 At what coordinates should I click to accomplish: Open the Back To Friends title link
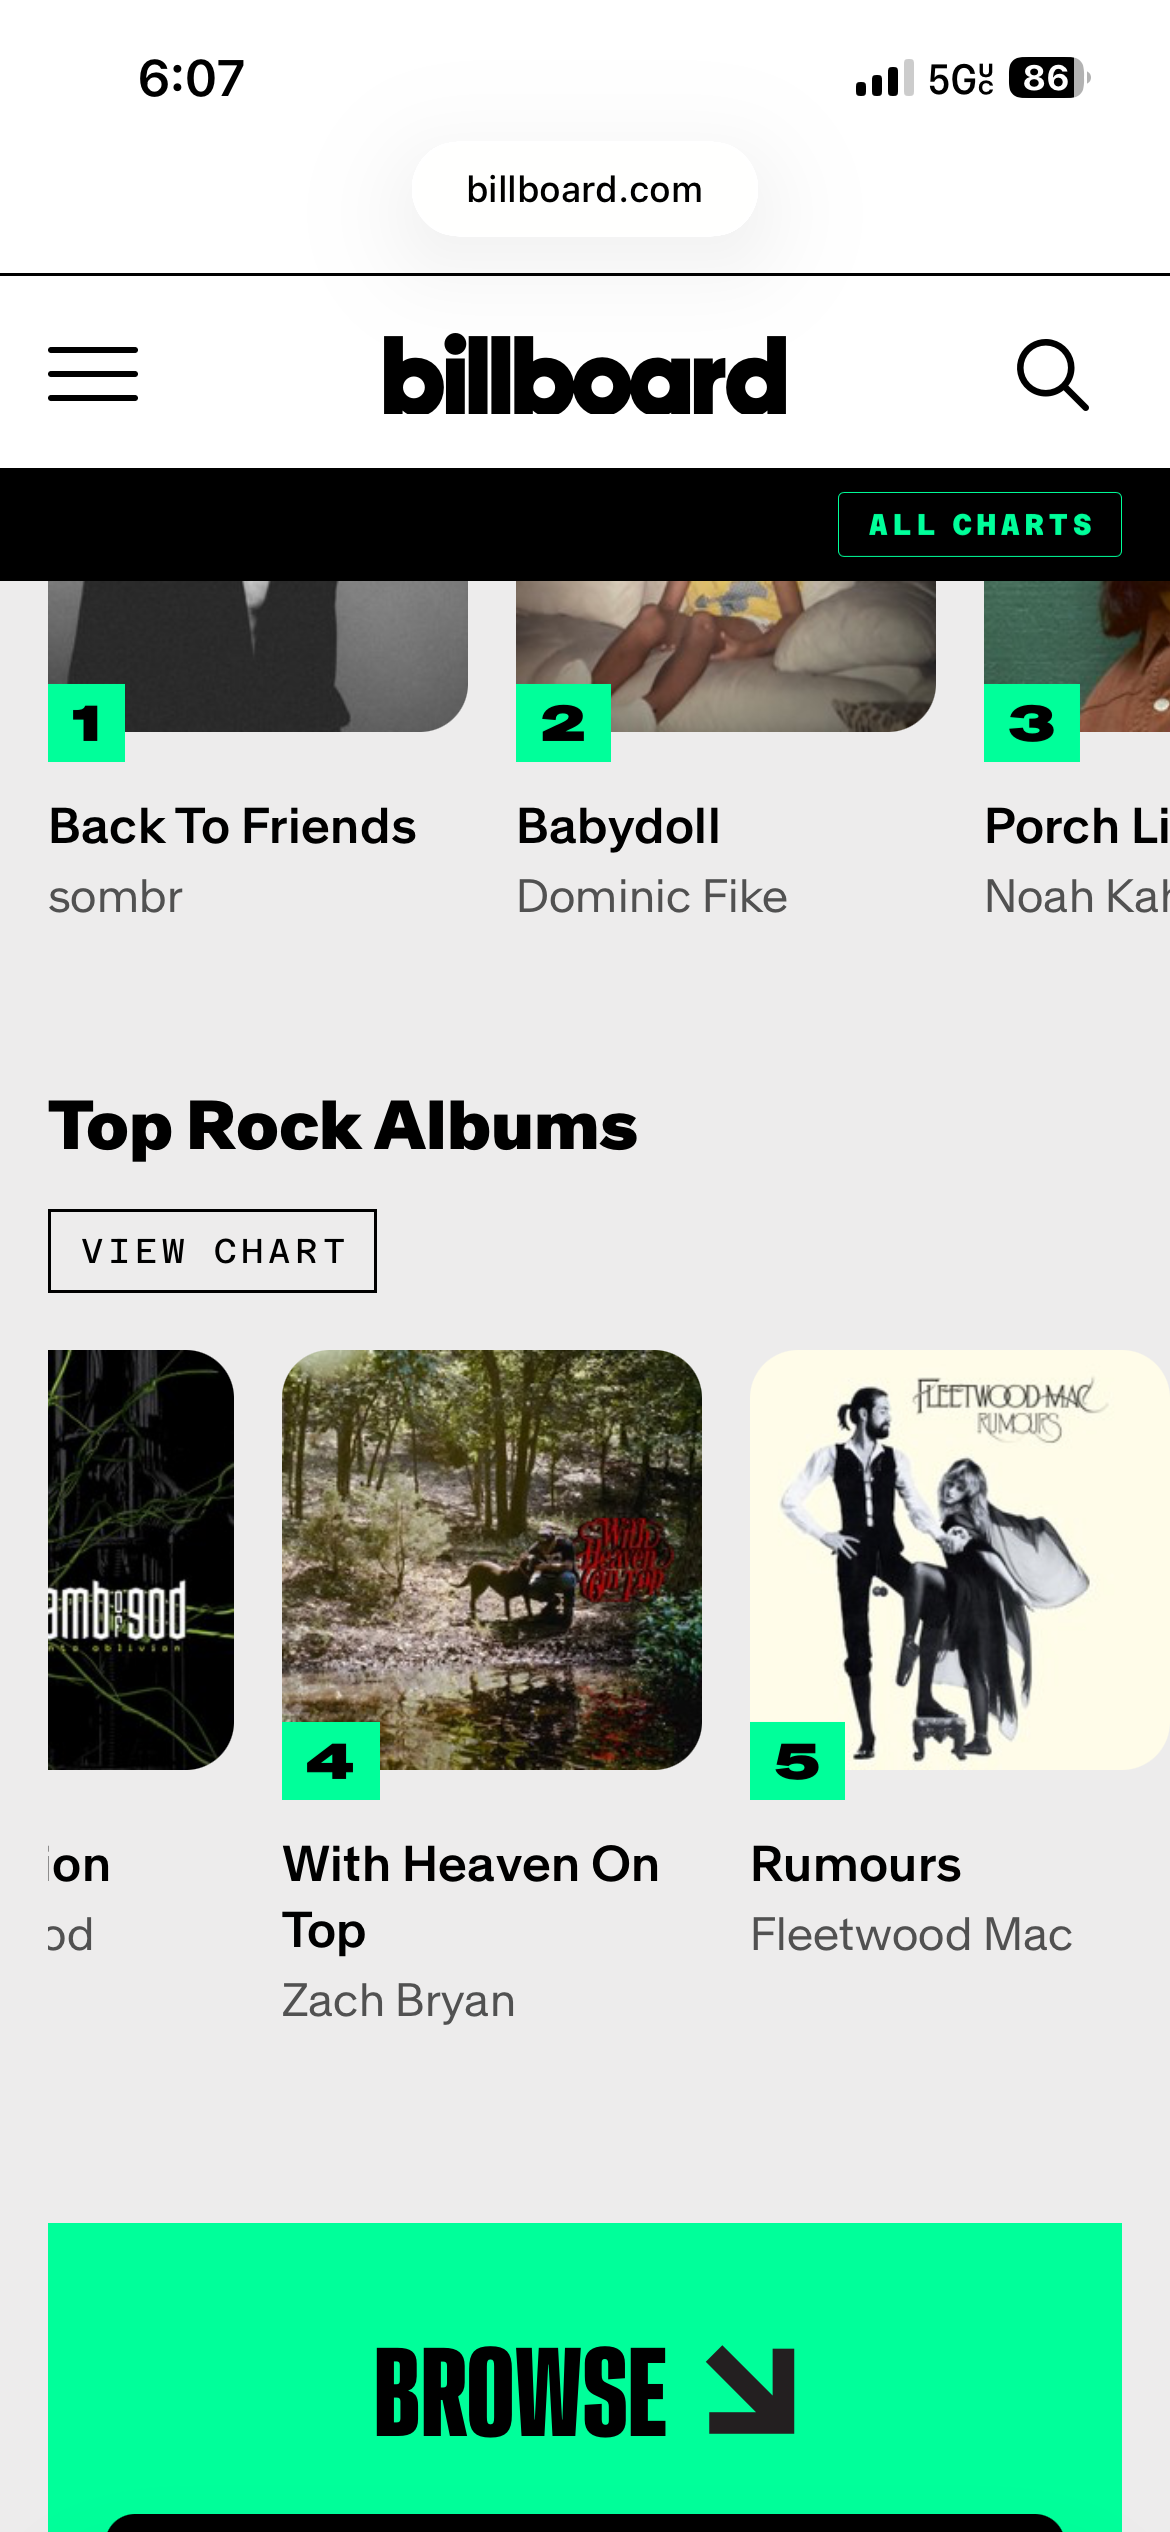(232, 827)
